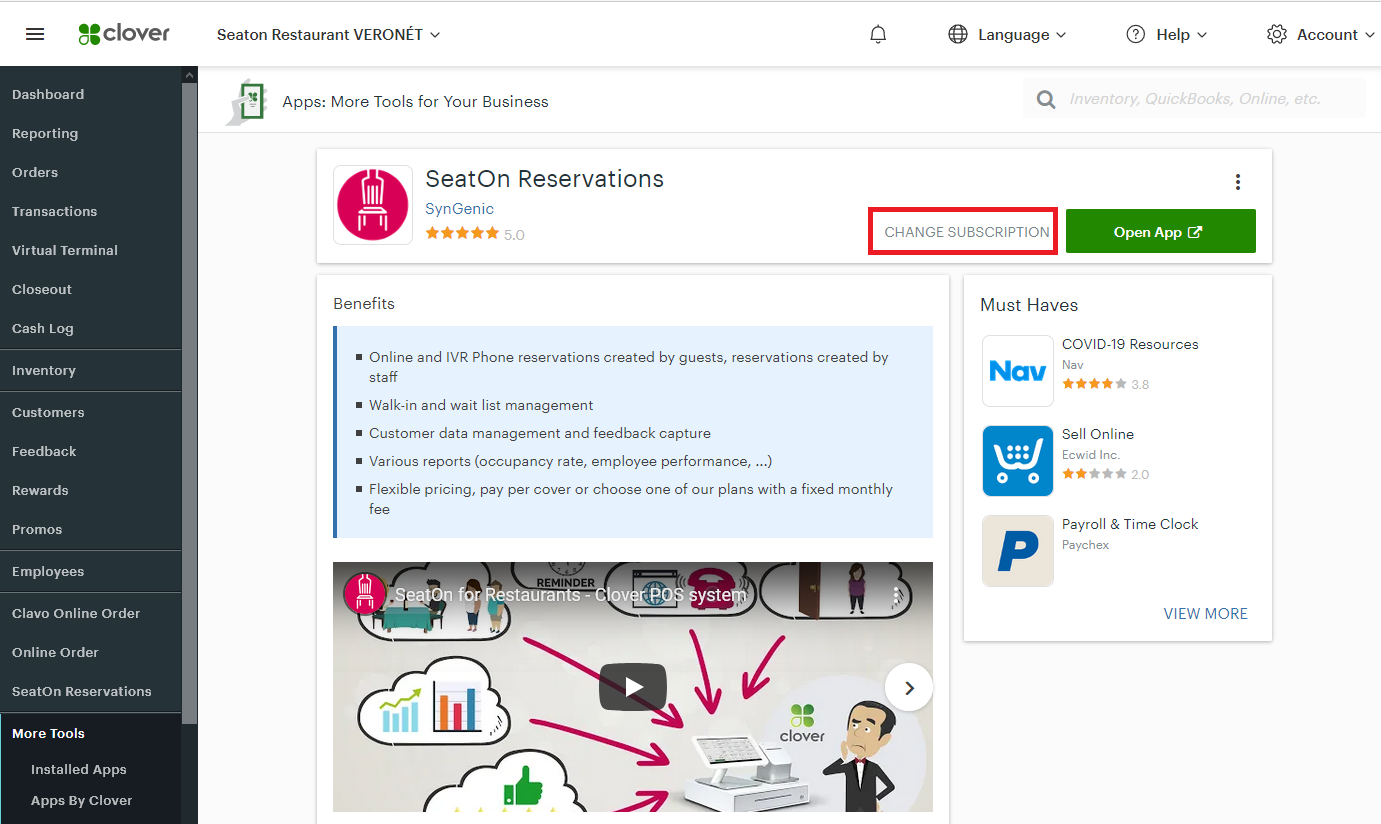1381x824 pixels.
Task: Click the Nav COVID-19 Resources icon
Action: 1018,371
